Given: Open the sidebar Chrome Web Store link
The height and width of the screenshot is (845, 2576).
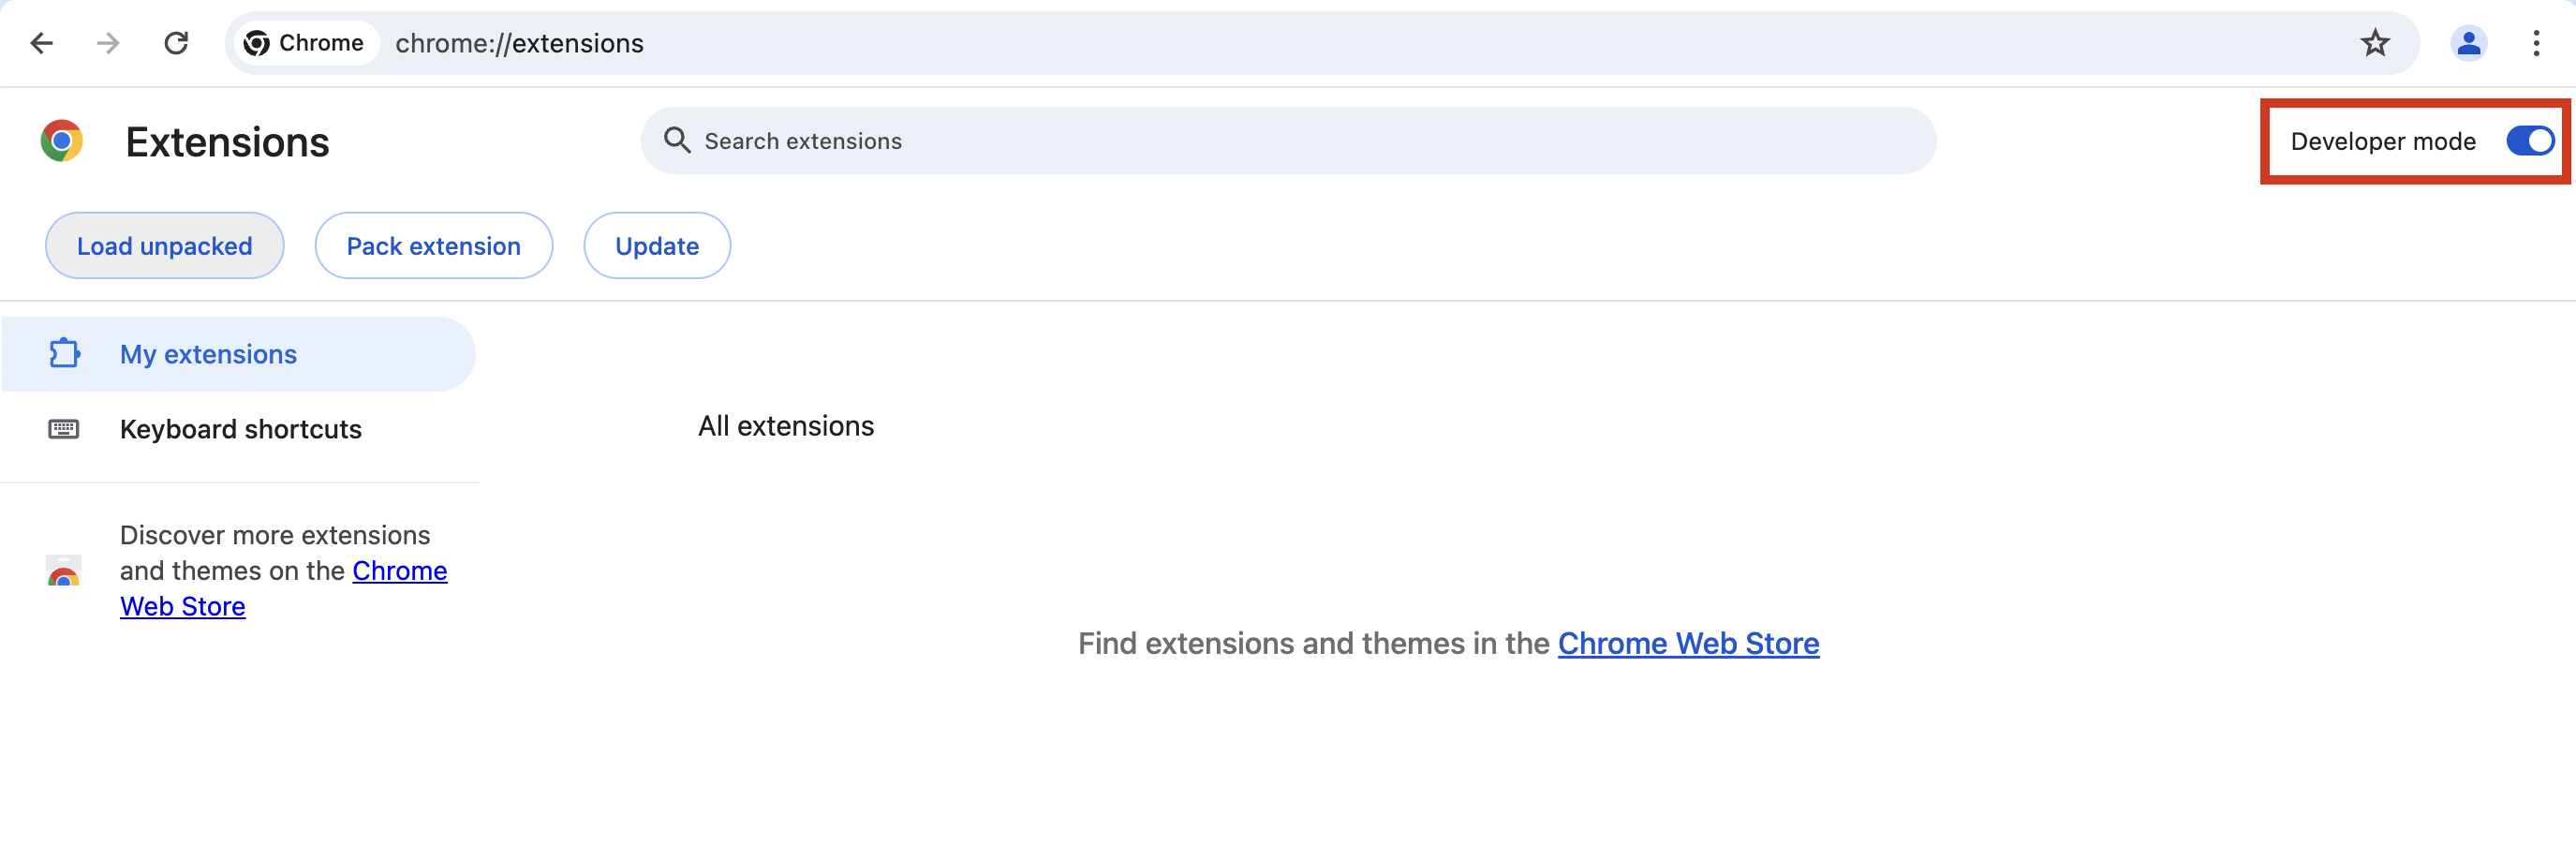Looking at the screenshot, I should (x=399, y=571).
